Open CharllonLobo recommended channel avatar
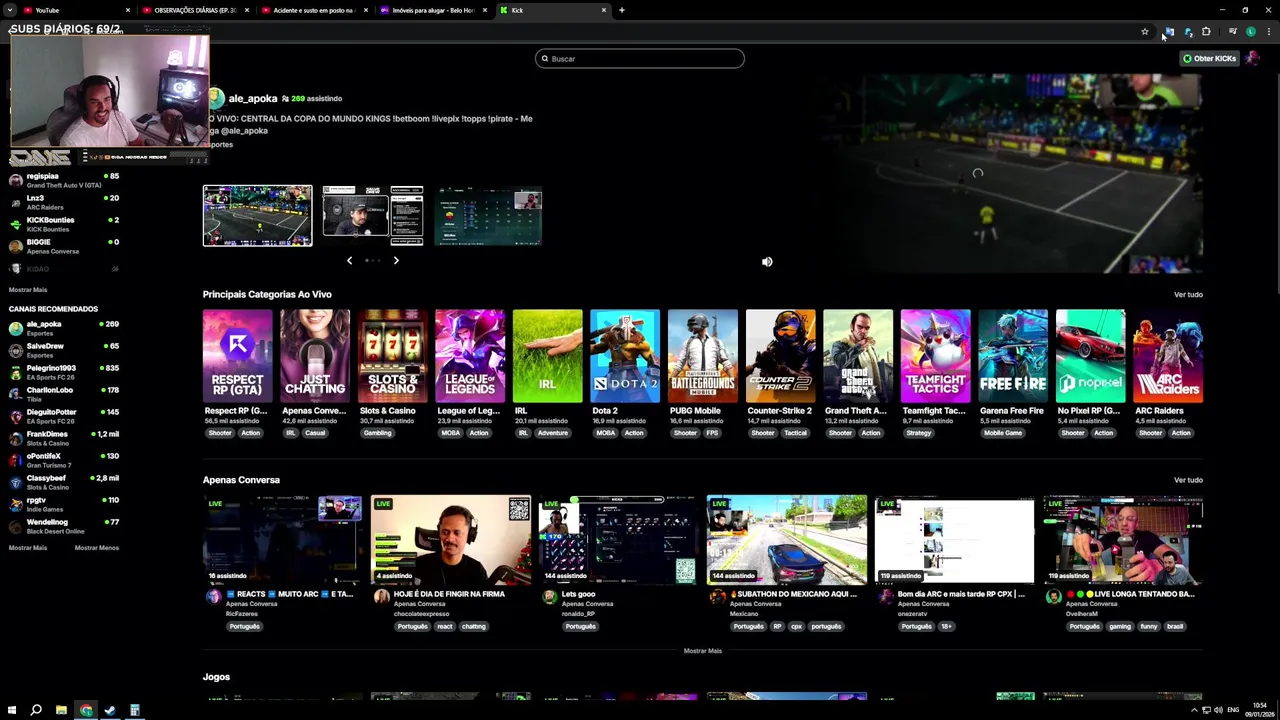Screen dimensions: 1280x720 click(15, 395)
